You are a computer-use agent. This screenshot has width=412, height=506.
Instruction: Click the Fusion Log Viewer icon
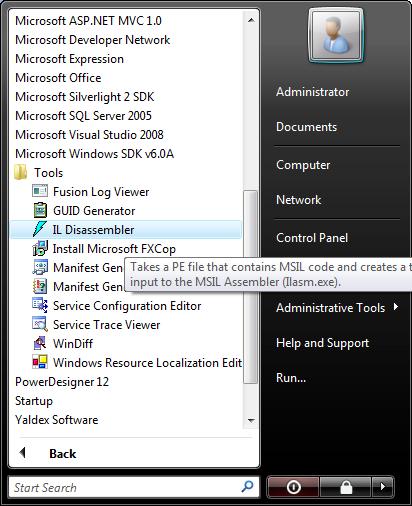click(x=40, y=191)
